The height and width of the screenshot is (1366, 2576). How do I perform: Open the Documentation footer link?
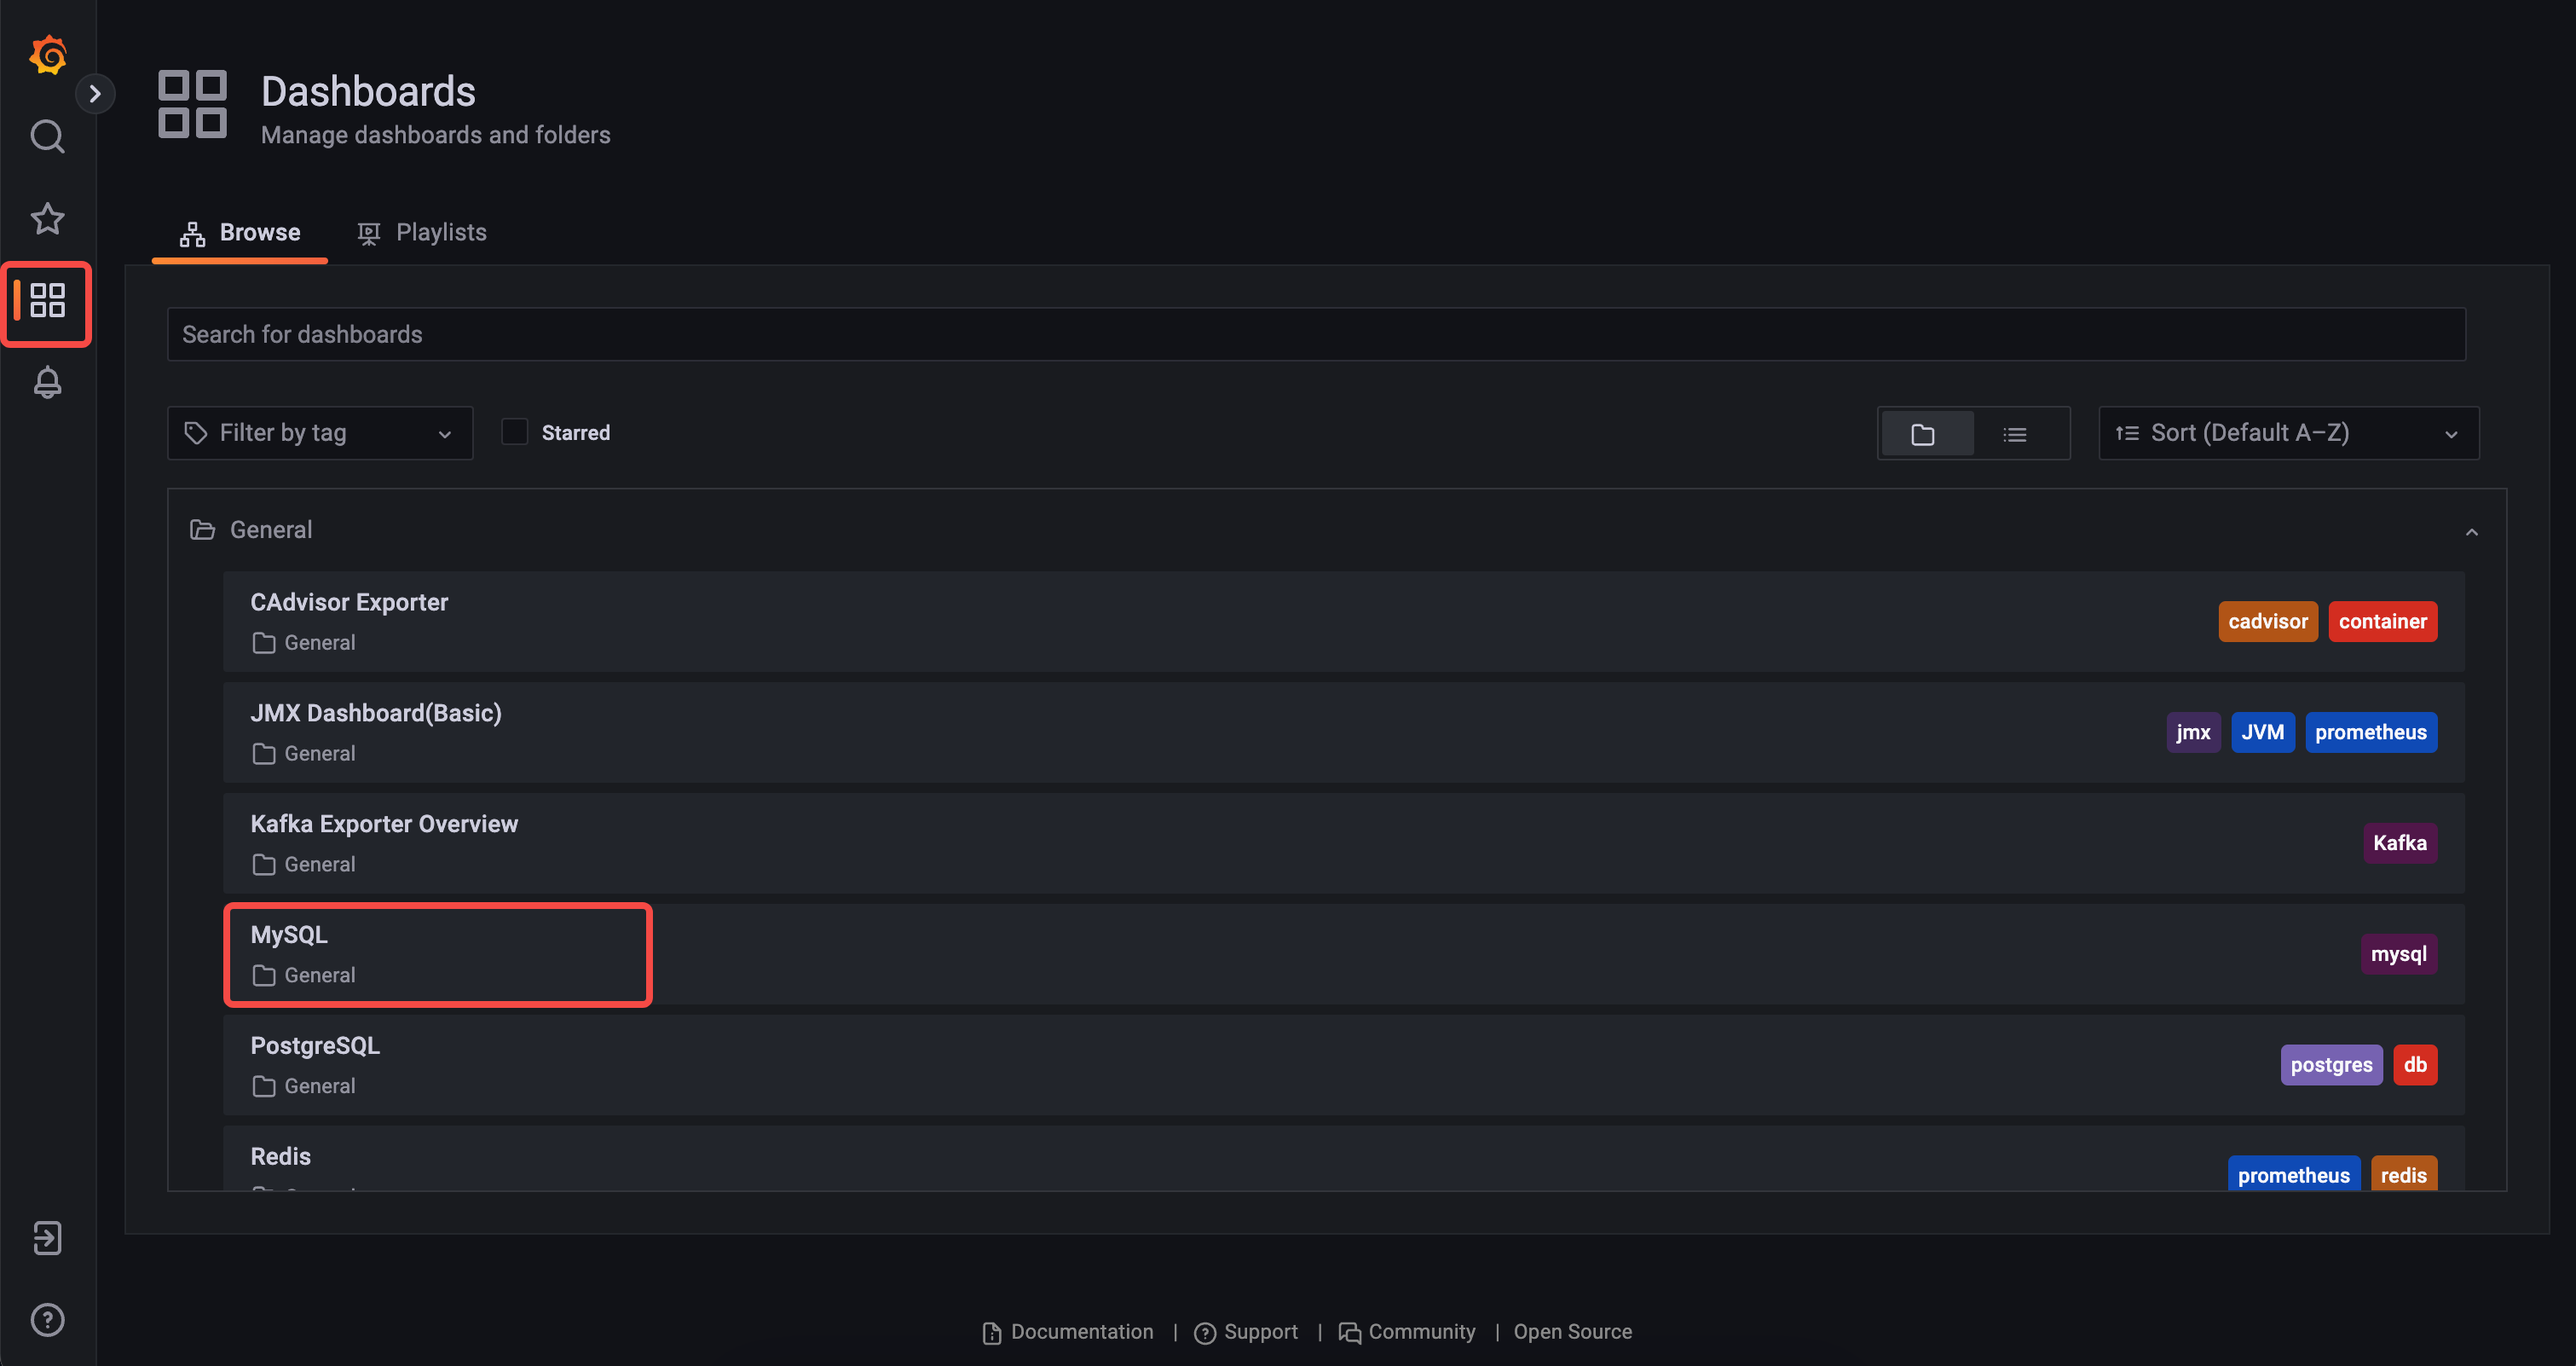[x=1067, y=1332]
